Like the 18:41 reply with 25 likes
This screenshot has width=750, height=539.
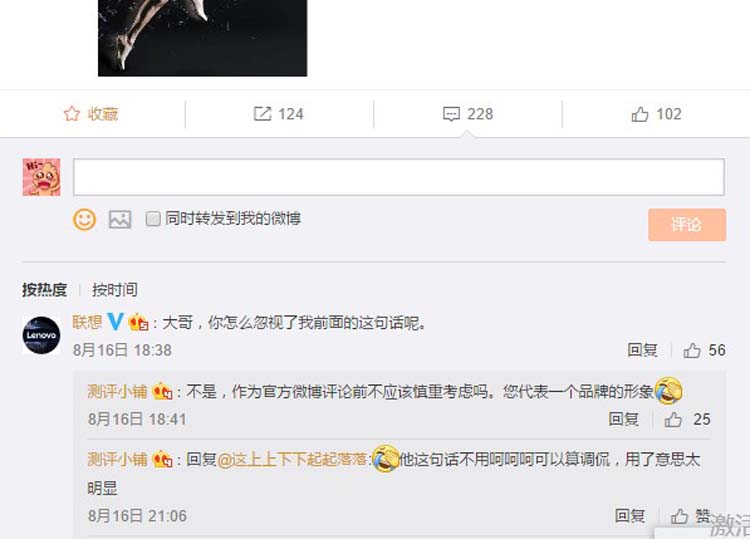[x=673, y=419]
